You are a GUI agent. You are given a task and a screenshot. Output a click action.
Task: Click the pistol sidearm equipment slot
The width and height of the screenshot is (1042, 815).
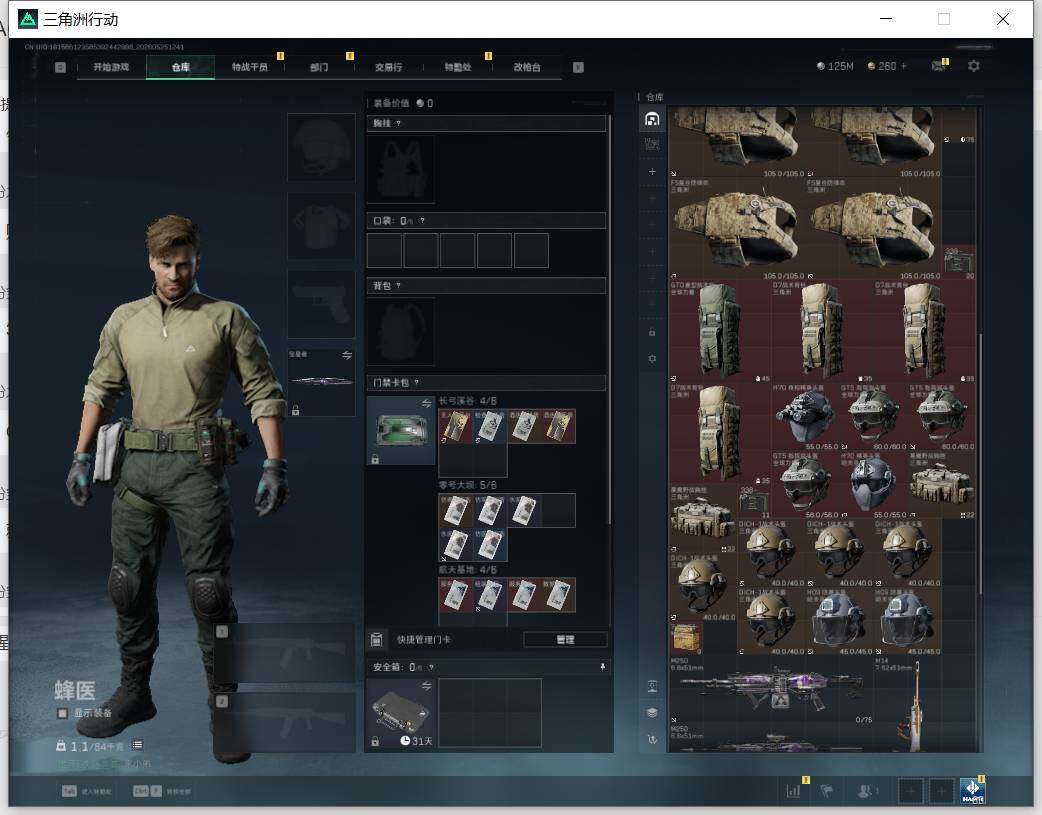321,304
